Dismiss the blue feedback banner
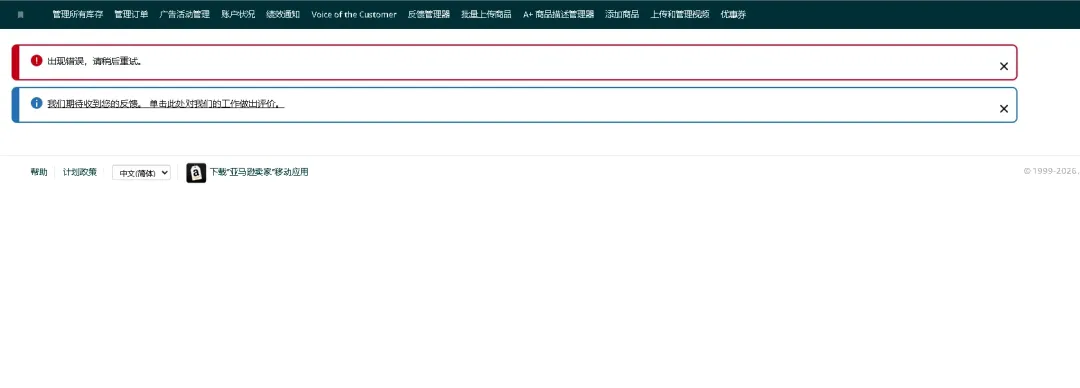Image resolution: width=1080 pixels, height=388 pixels. click(x=1004, y=108)
